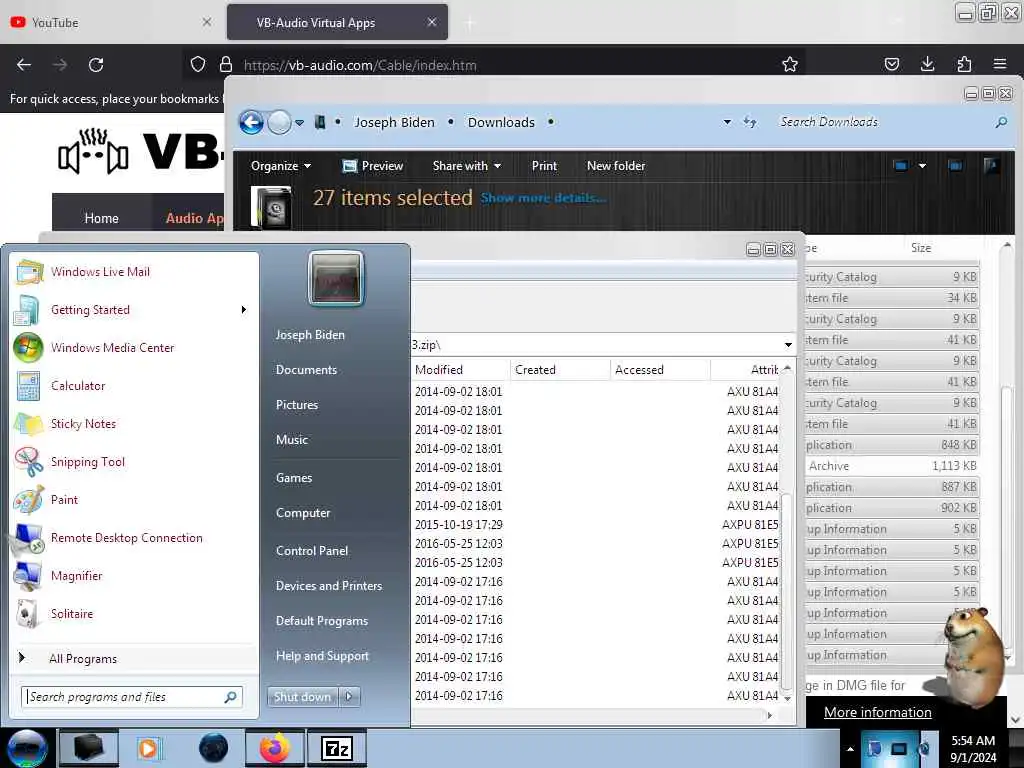This screenshot has width=1024, height=768.
Task: Click the clock showing 5:54 AM
Action: [972, 741]
